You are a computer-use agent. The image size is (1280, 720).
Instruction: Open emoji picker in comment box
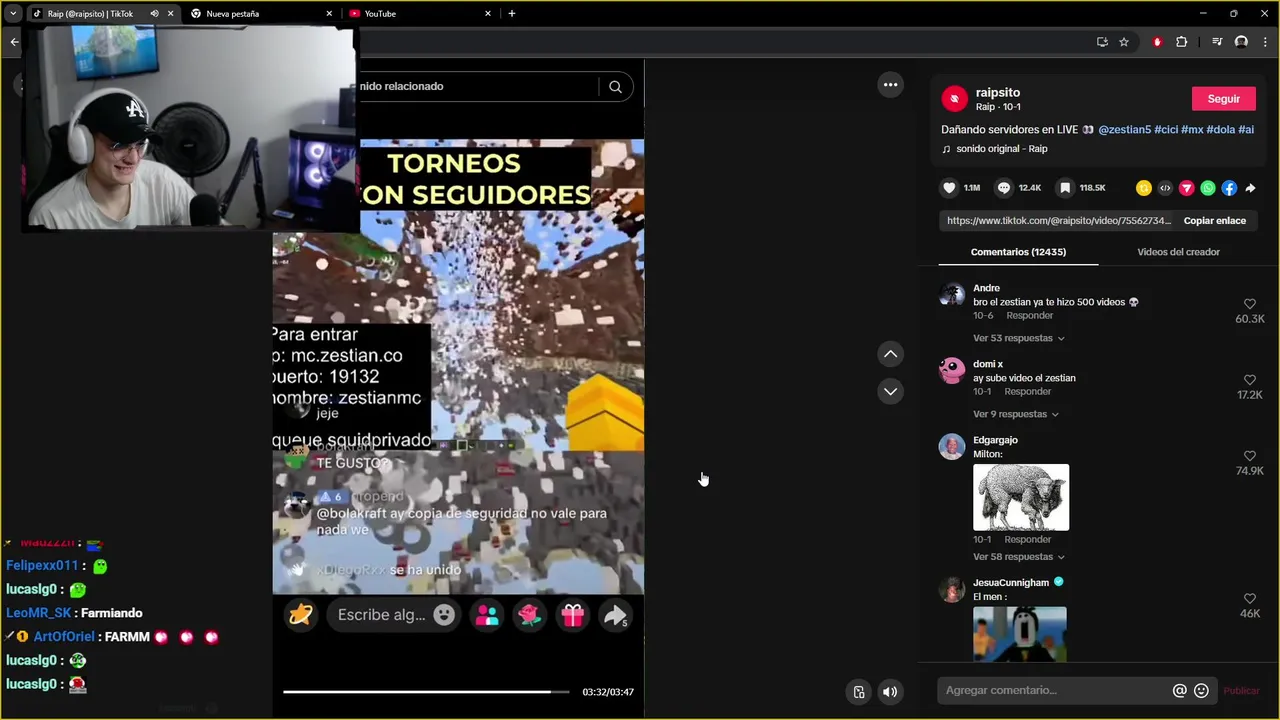tap(1202, 690)
